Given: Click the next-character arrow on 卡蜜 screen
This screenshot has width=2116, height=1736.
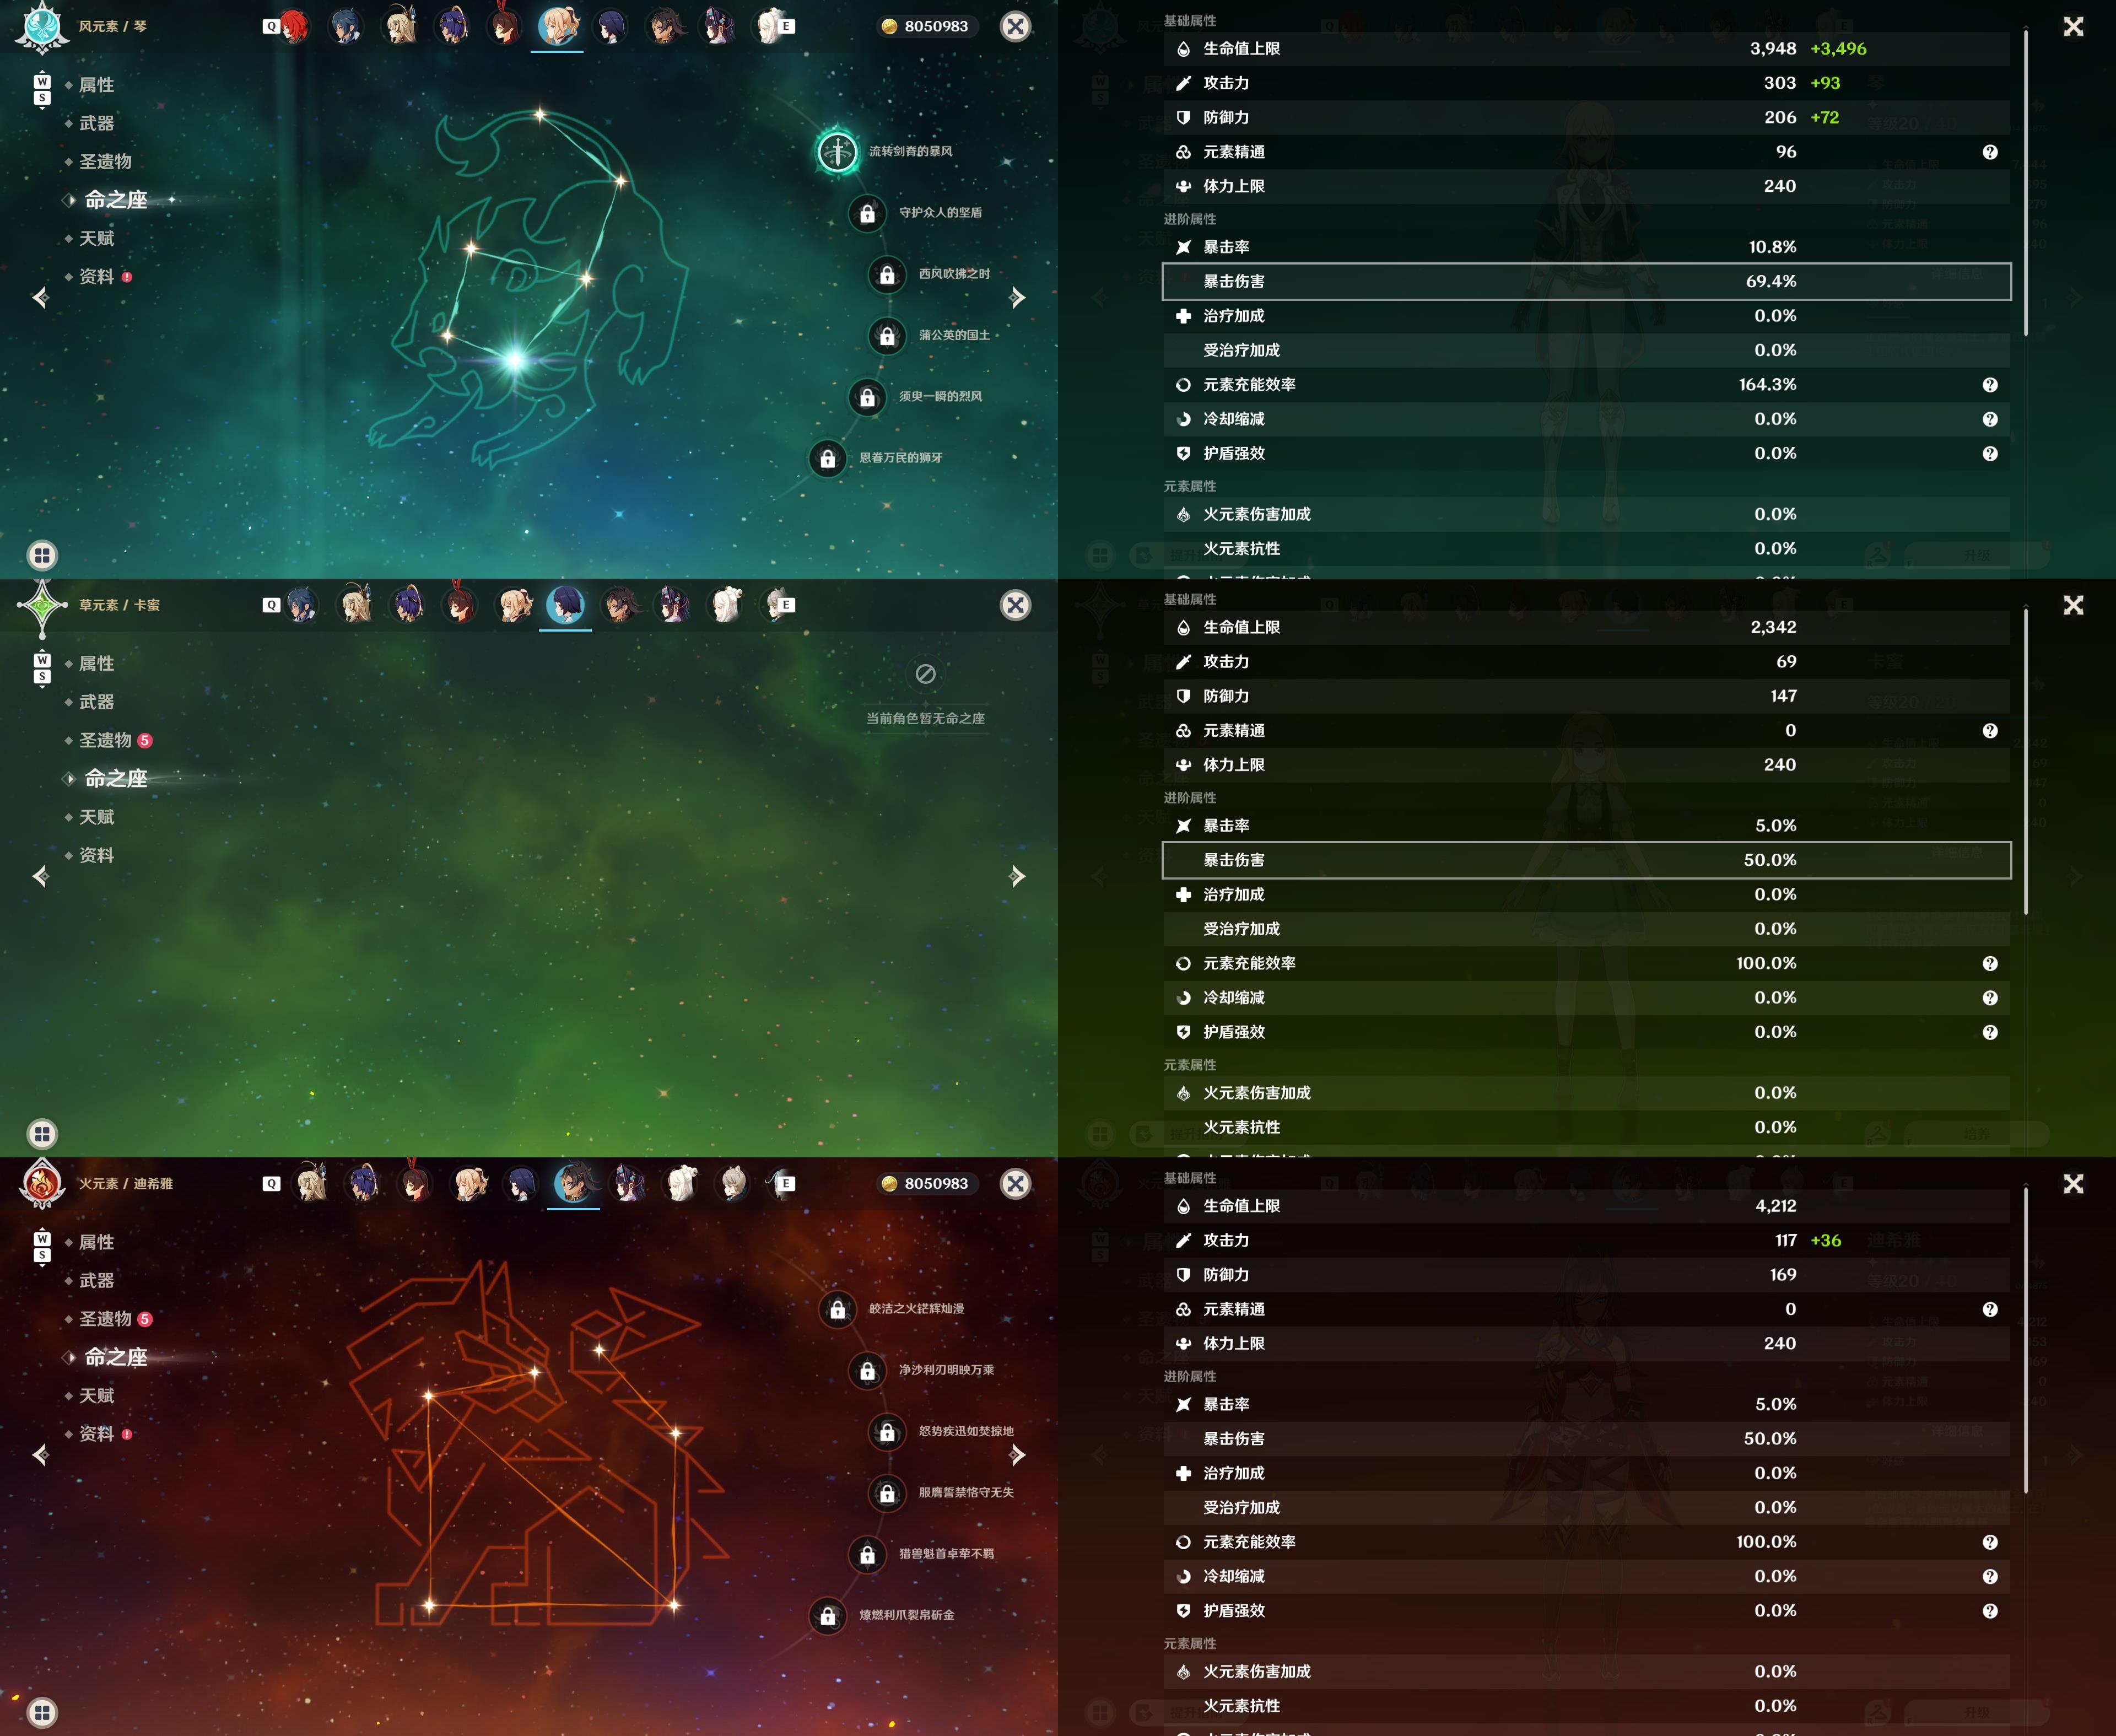Looking at the screenshot, I should click(x=1017, y=876).
